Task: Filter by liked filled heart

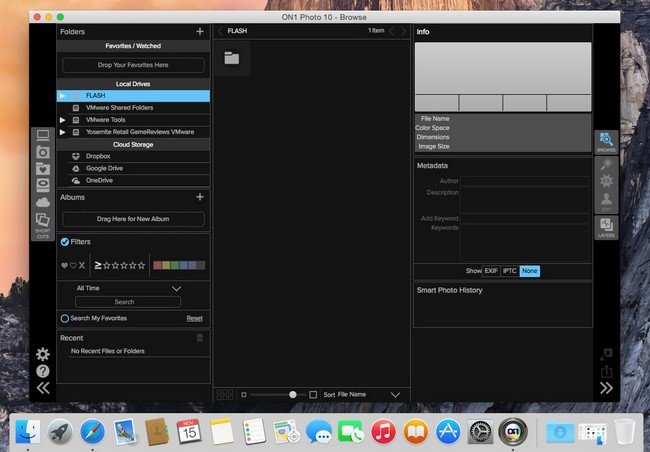Action: click(64, 265)
